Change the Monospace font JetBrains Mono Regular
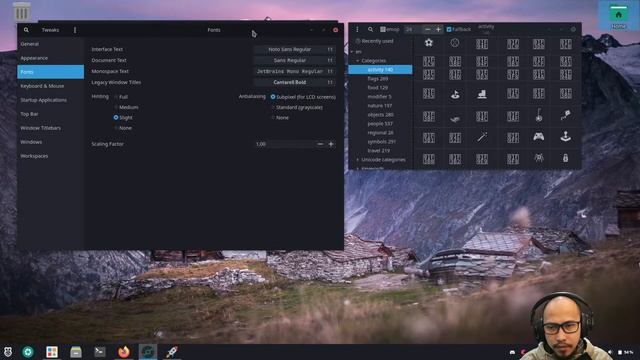 tap(294, 71)
